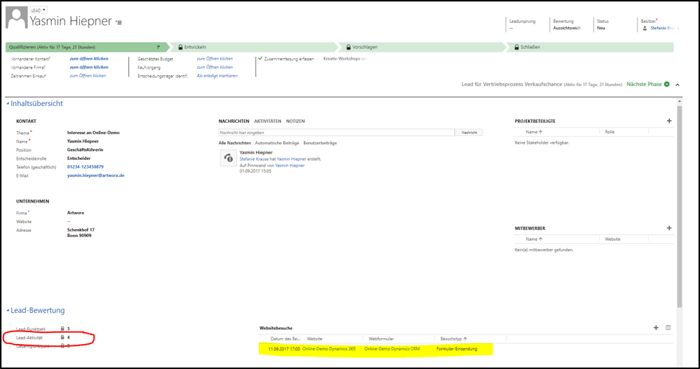The height and width of the screenshot is (369, 700).
Task: Switch to the NACHRICHTEN tab
Action: coord(234,121)
